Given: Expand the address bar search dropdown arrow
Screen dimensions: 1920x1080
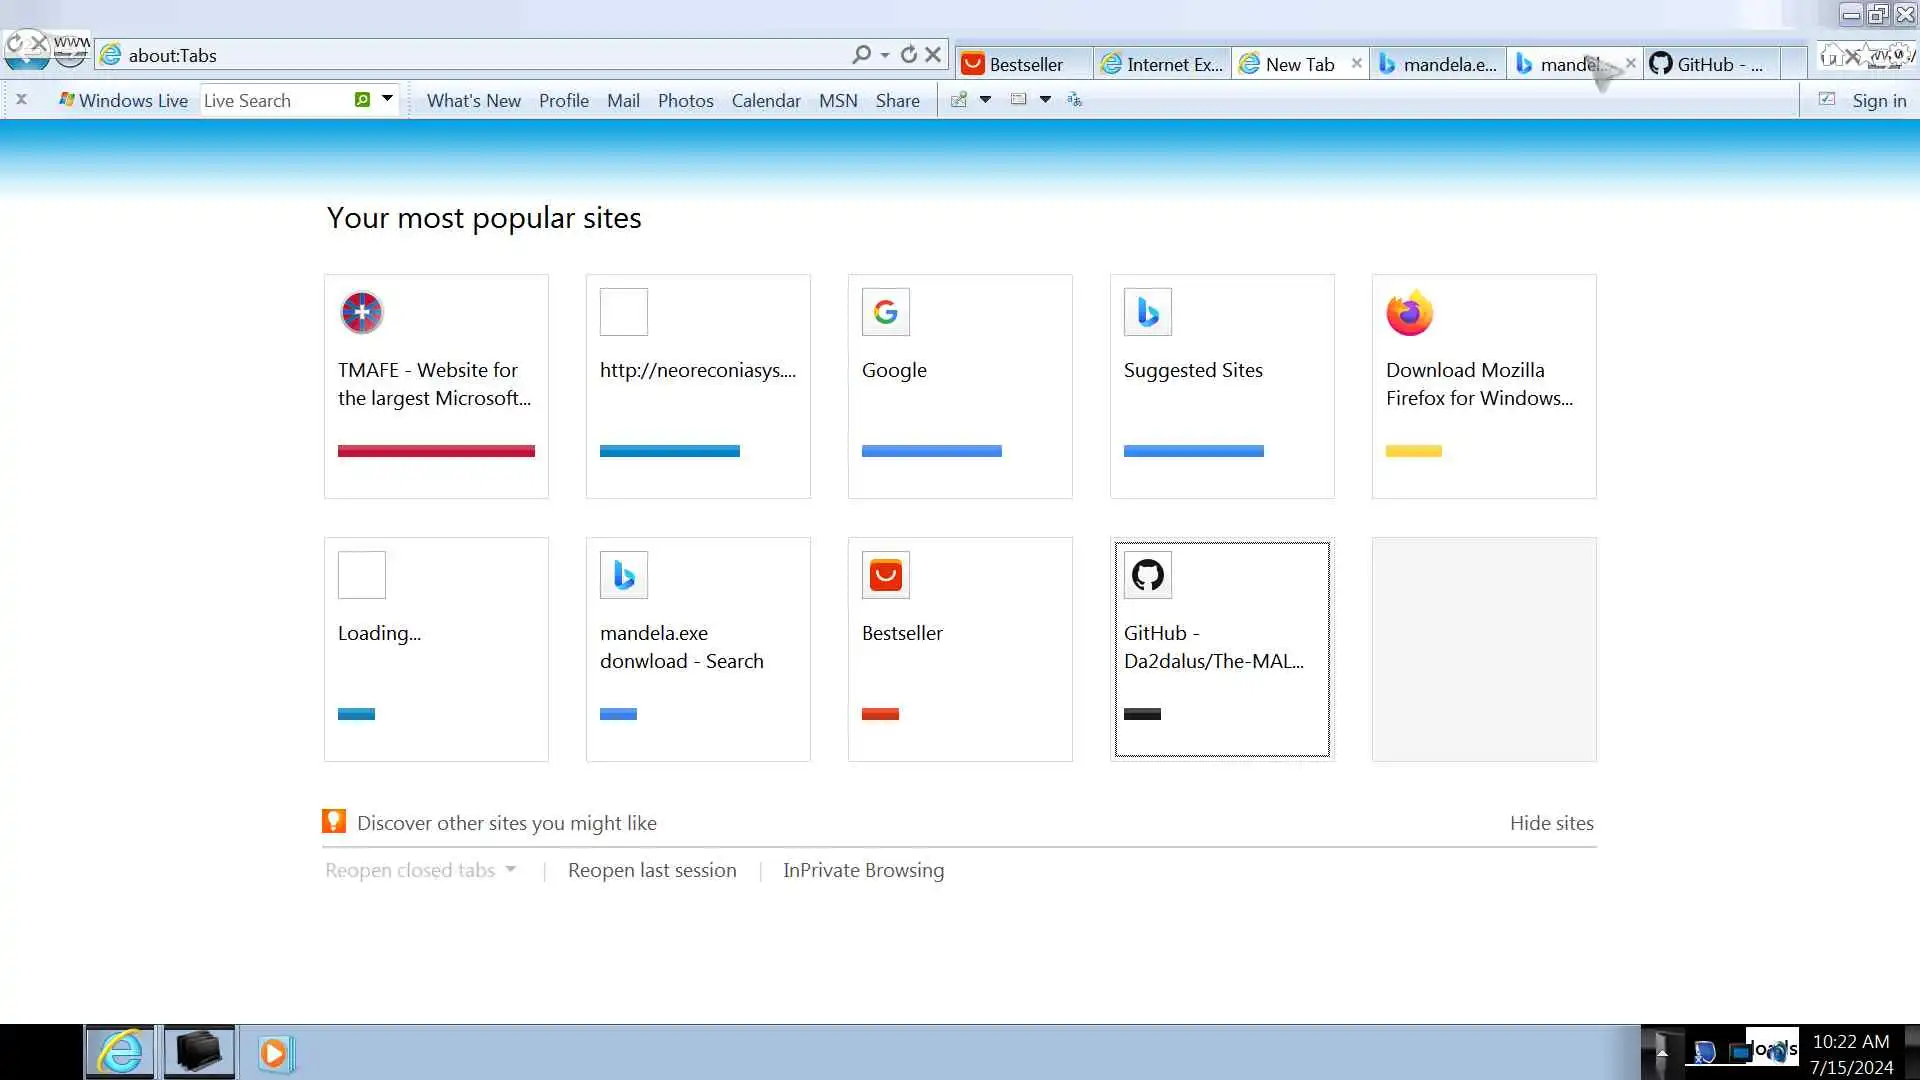Looking at the screenshot, I should [885, 55].
